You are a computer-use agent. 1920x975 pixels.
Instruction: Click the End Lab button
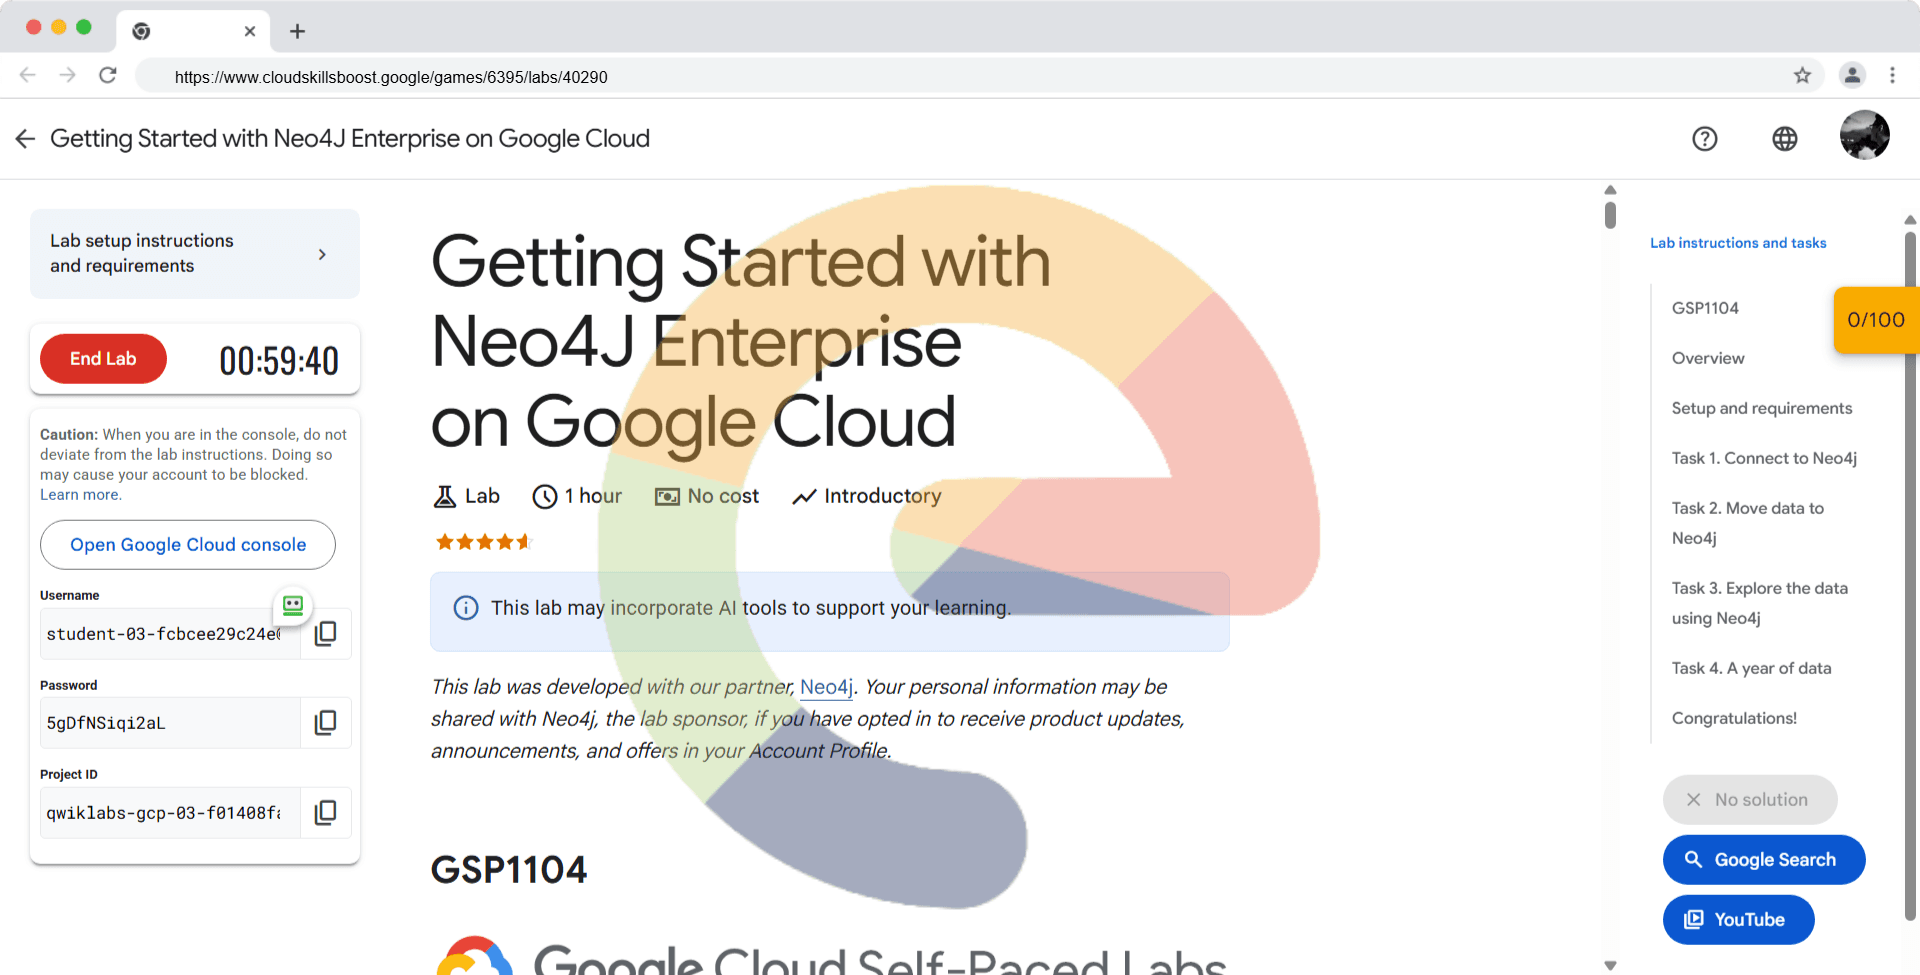point(103,359)
